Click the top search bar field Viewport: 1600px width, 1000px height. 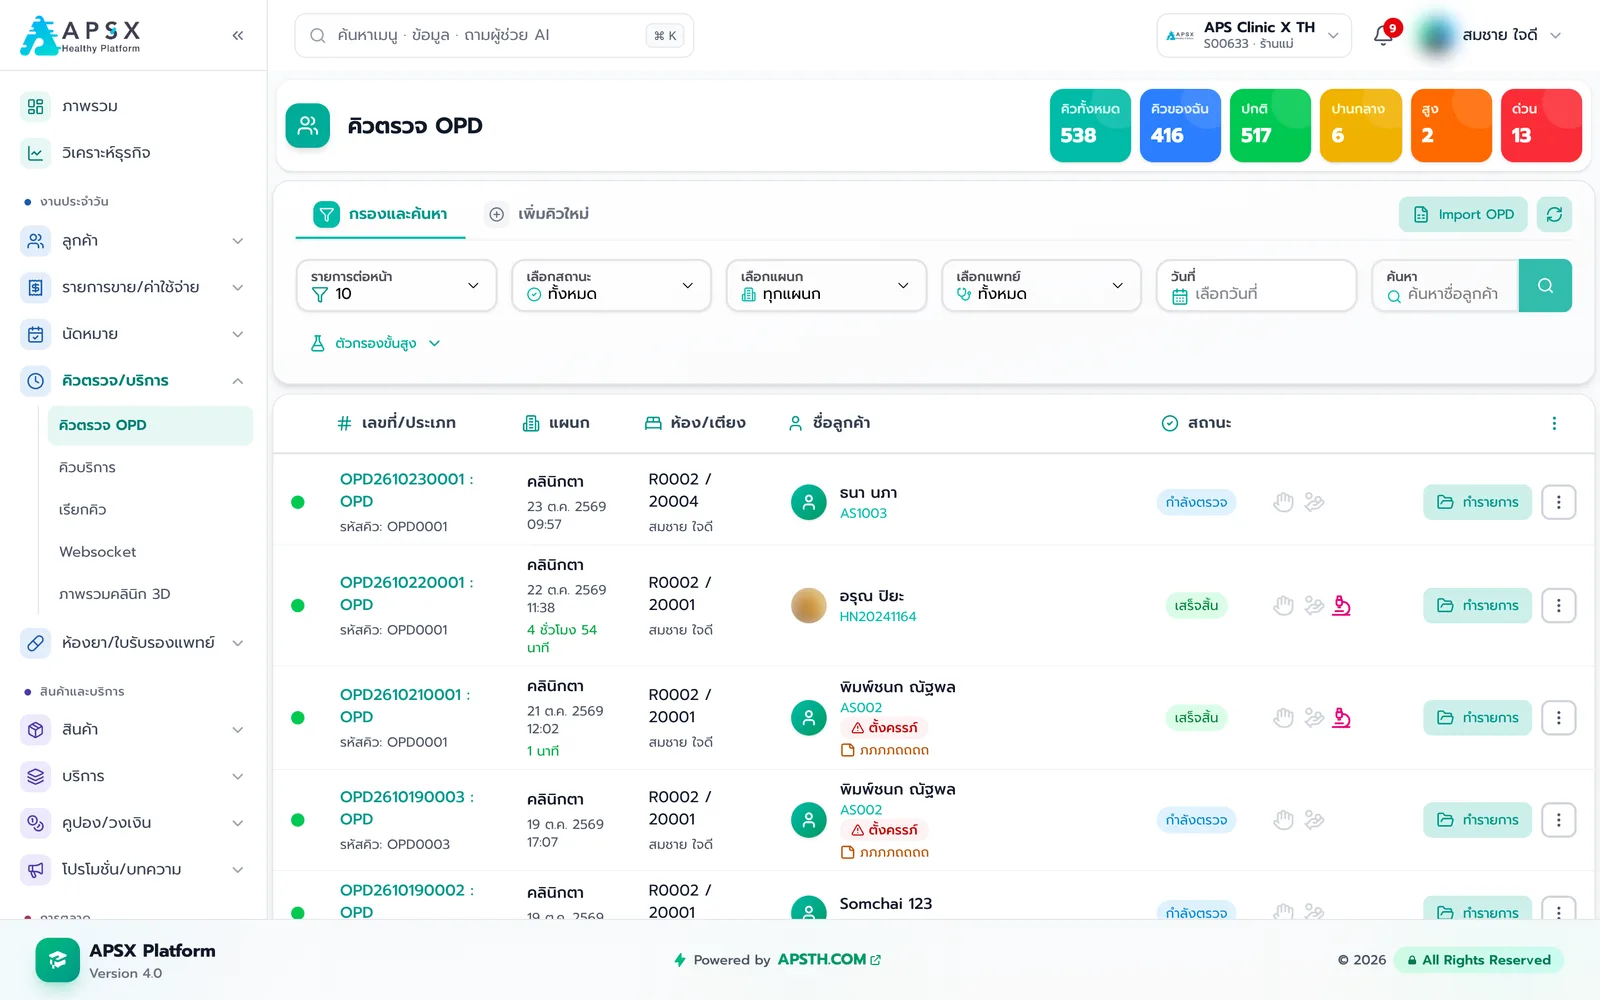coord(494,36)
